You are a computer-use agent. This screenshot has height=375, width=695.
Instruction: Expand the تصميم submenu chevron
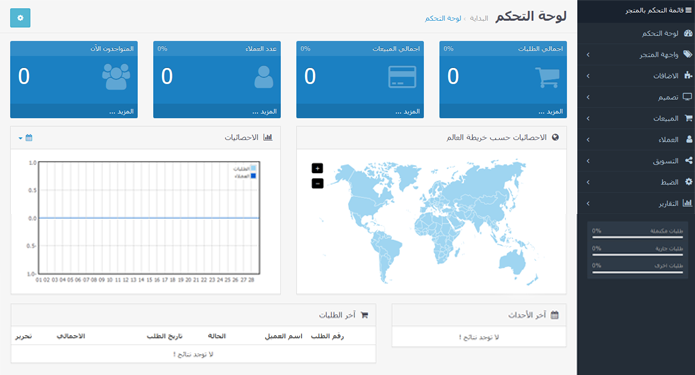tap(588, 97)
